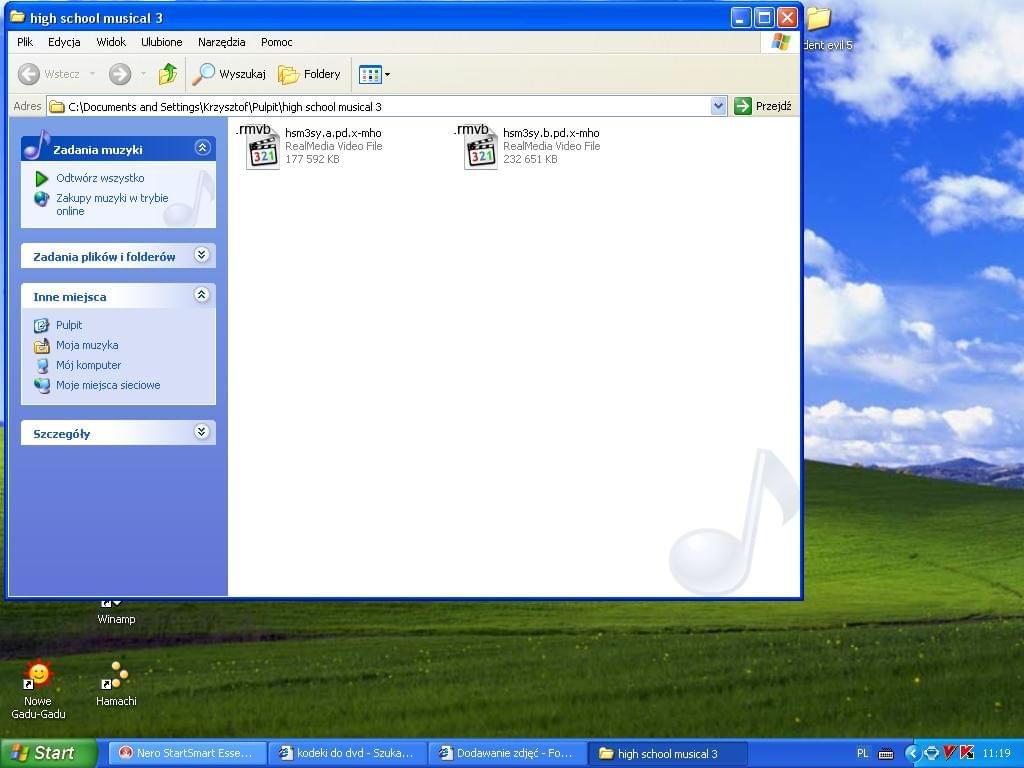This screenshot has width=1024, height=768.
Task: Click the online music globe icon
Action: click(42, 199)
